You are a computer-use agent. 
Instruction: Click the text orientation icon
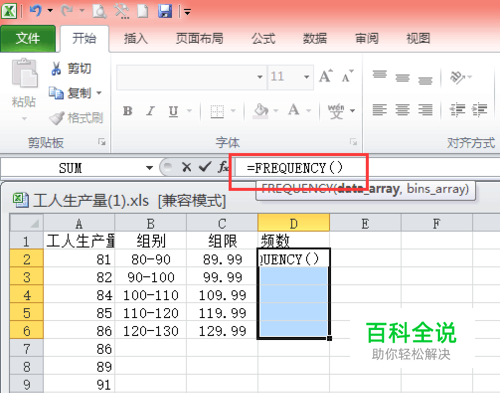(x=457, y=77)
